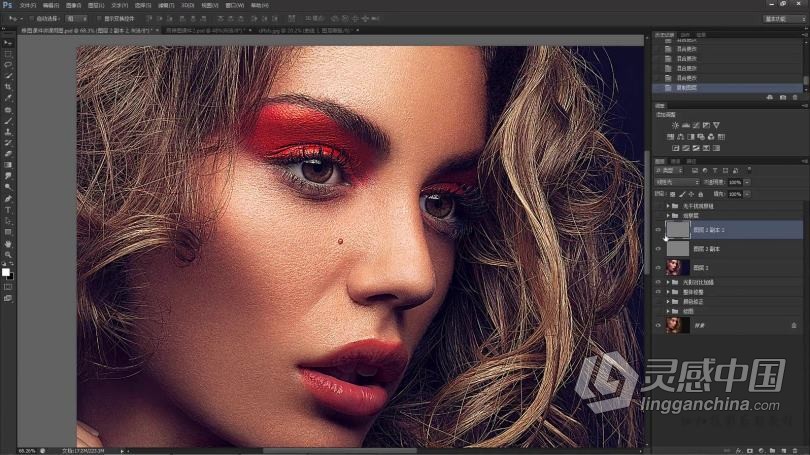The height and width of the screenshot is (455, 810).
Task: Click the foreground color swatch
Action: 6,272
